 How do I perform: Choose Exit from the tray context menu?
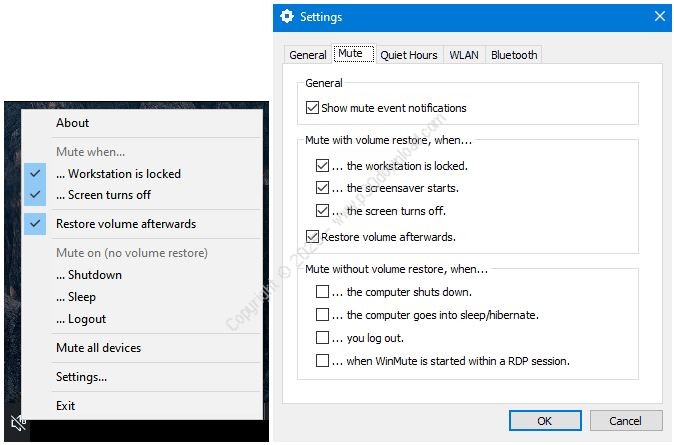click(x=65, y=406)
